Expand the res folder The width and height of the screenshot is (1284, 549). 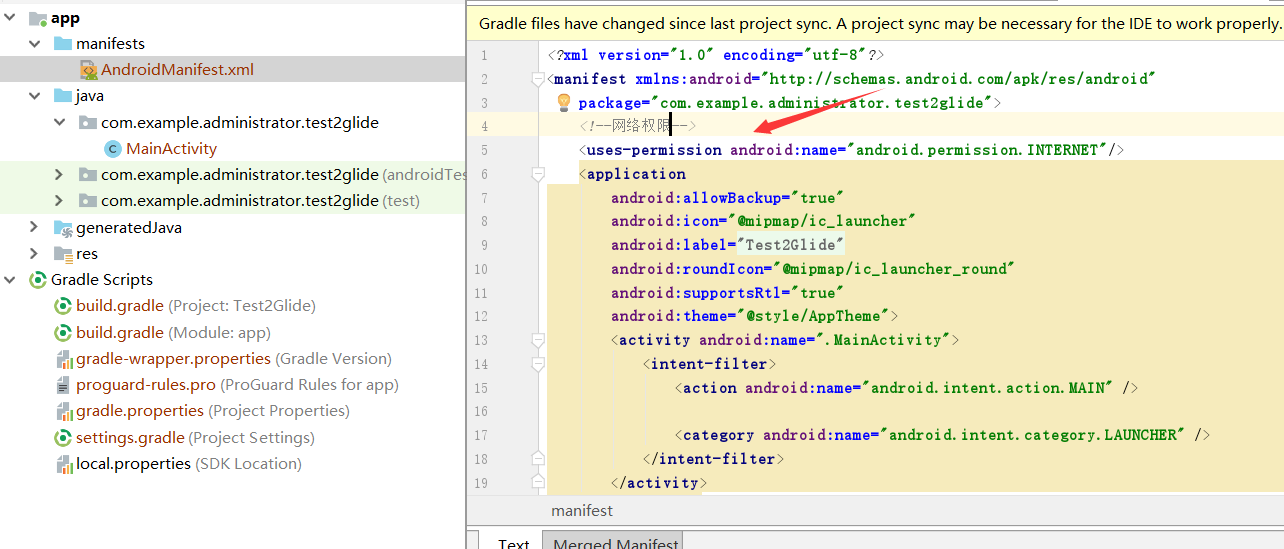(x=35, y=253)
